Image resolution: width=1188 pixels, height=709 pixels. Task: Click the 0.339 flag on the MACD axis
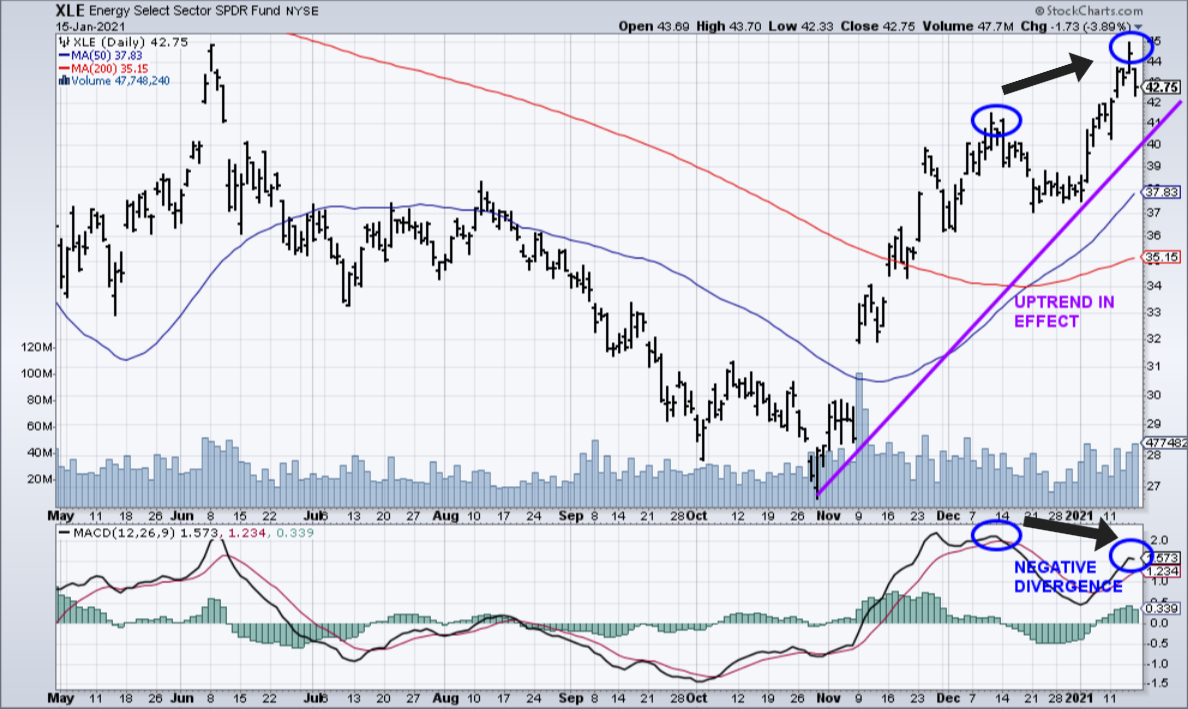click(1161, 608)
